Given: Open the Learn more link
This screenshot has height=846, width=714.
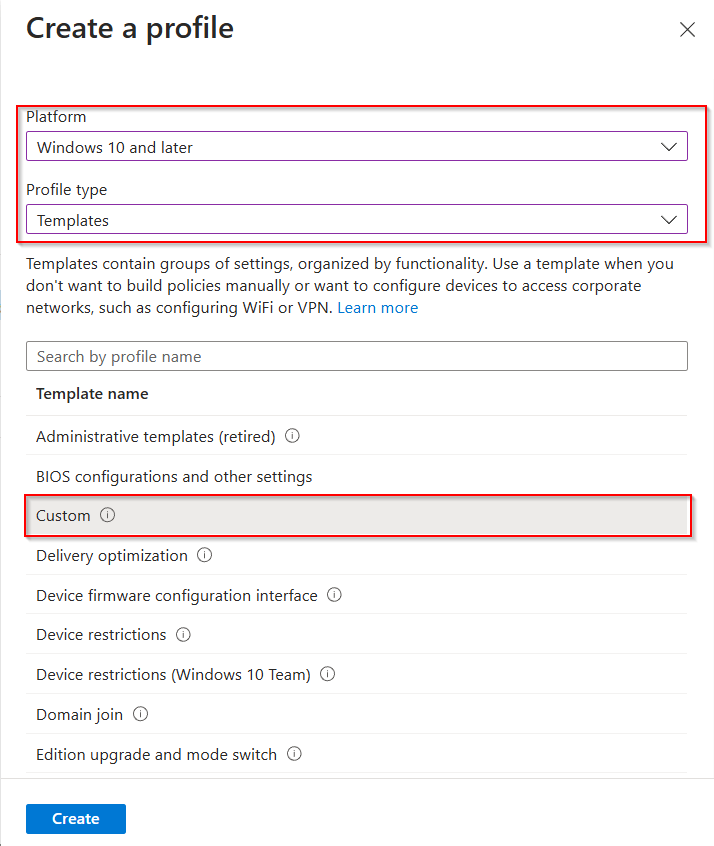Looking at the screenshot, I should [377, 308].
